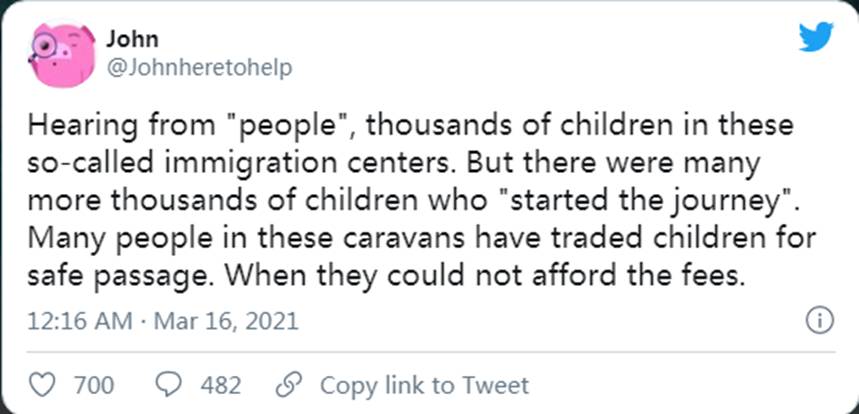
Task: Click the reply speech bubble icon
Action: point(171,384)
